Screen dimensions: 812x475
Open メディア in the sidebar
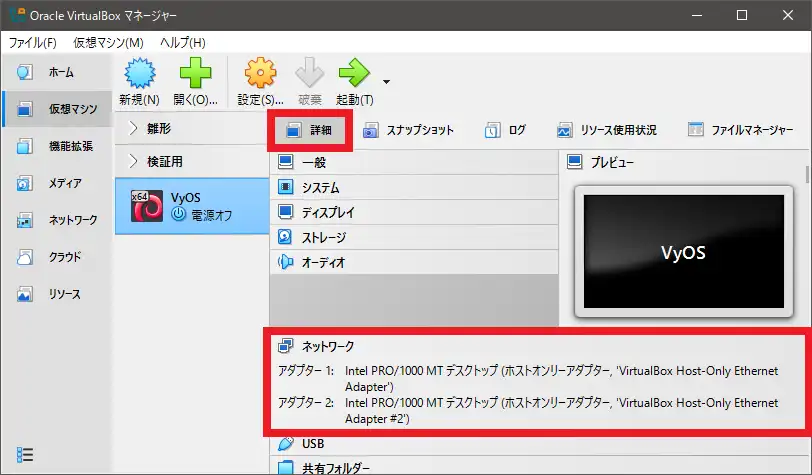tap(56, 183)
